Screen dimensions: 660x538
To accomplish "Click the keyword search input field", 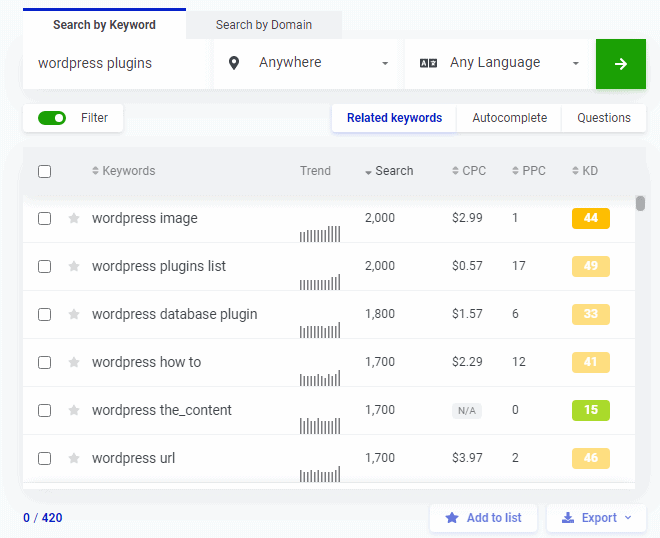I will (117, 63).
